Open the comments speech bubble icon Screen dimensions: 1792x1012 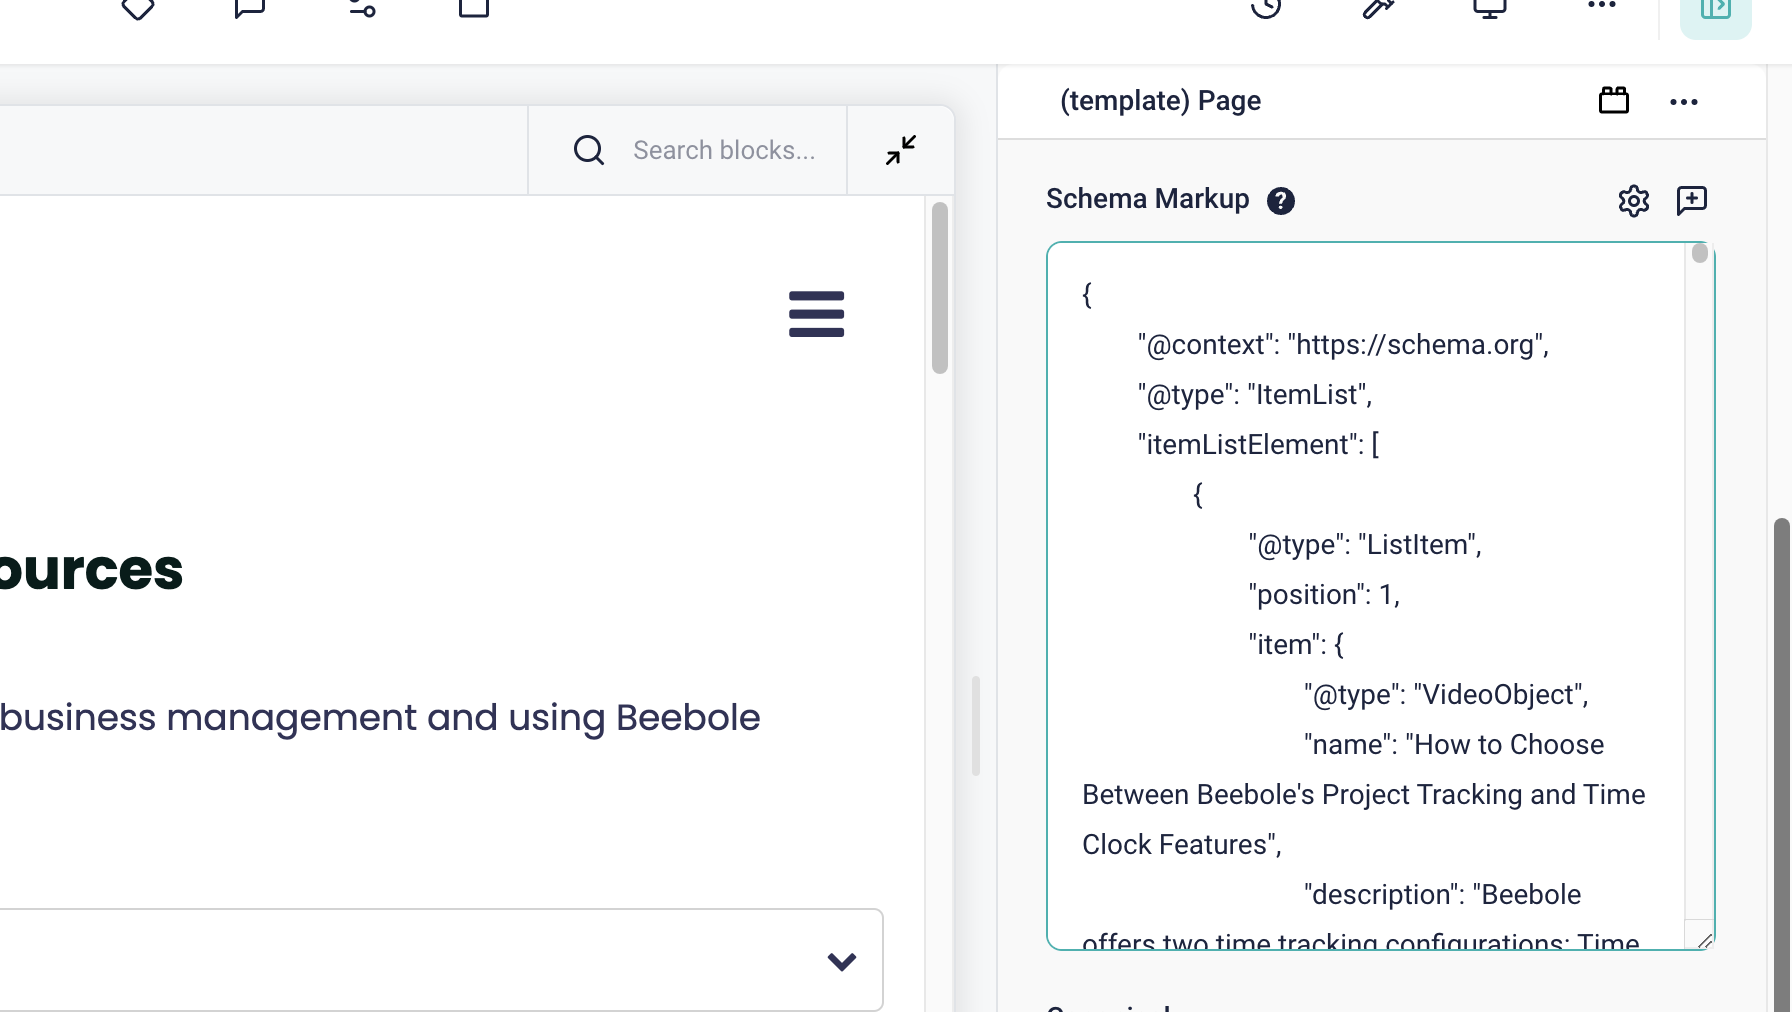click(249, 8)
